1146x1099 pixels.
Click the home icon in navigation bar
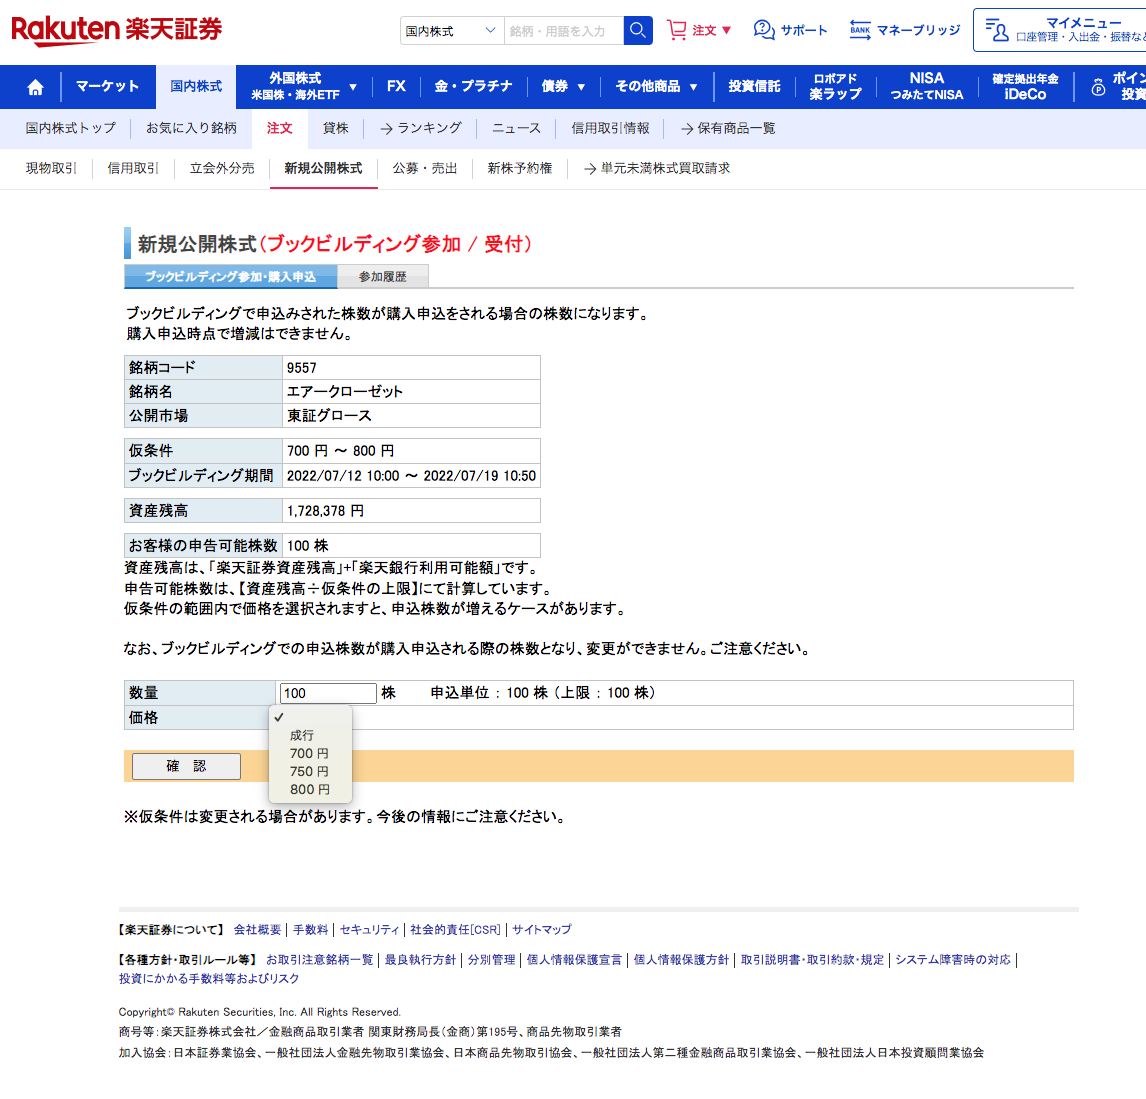click(x=35, y=87)
